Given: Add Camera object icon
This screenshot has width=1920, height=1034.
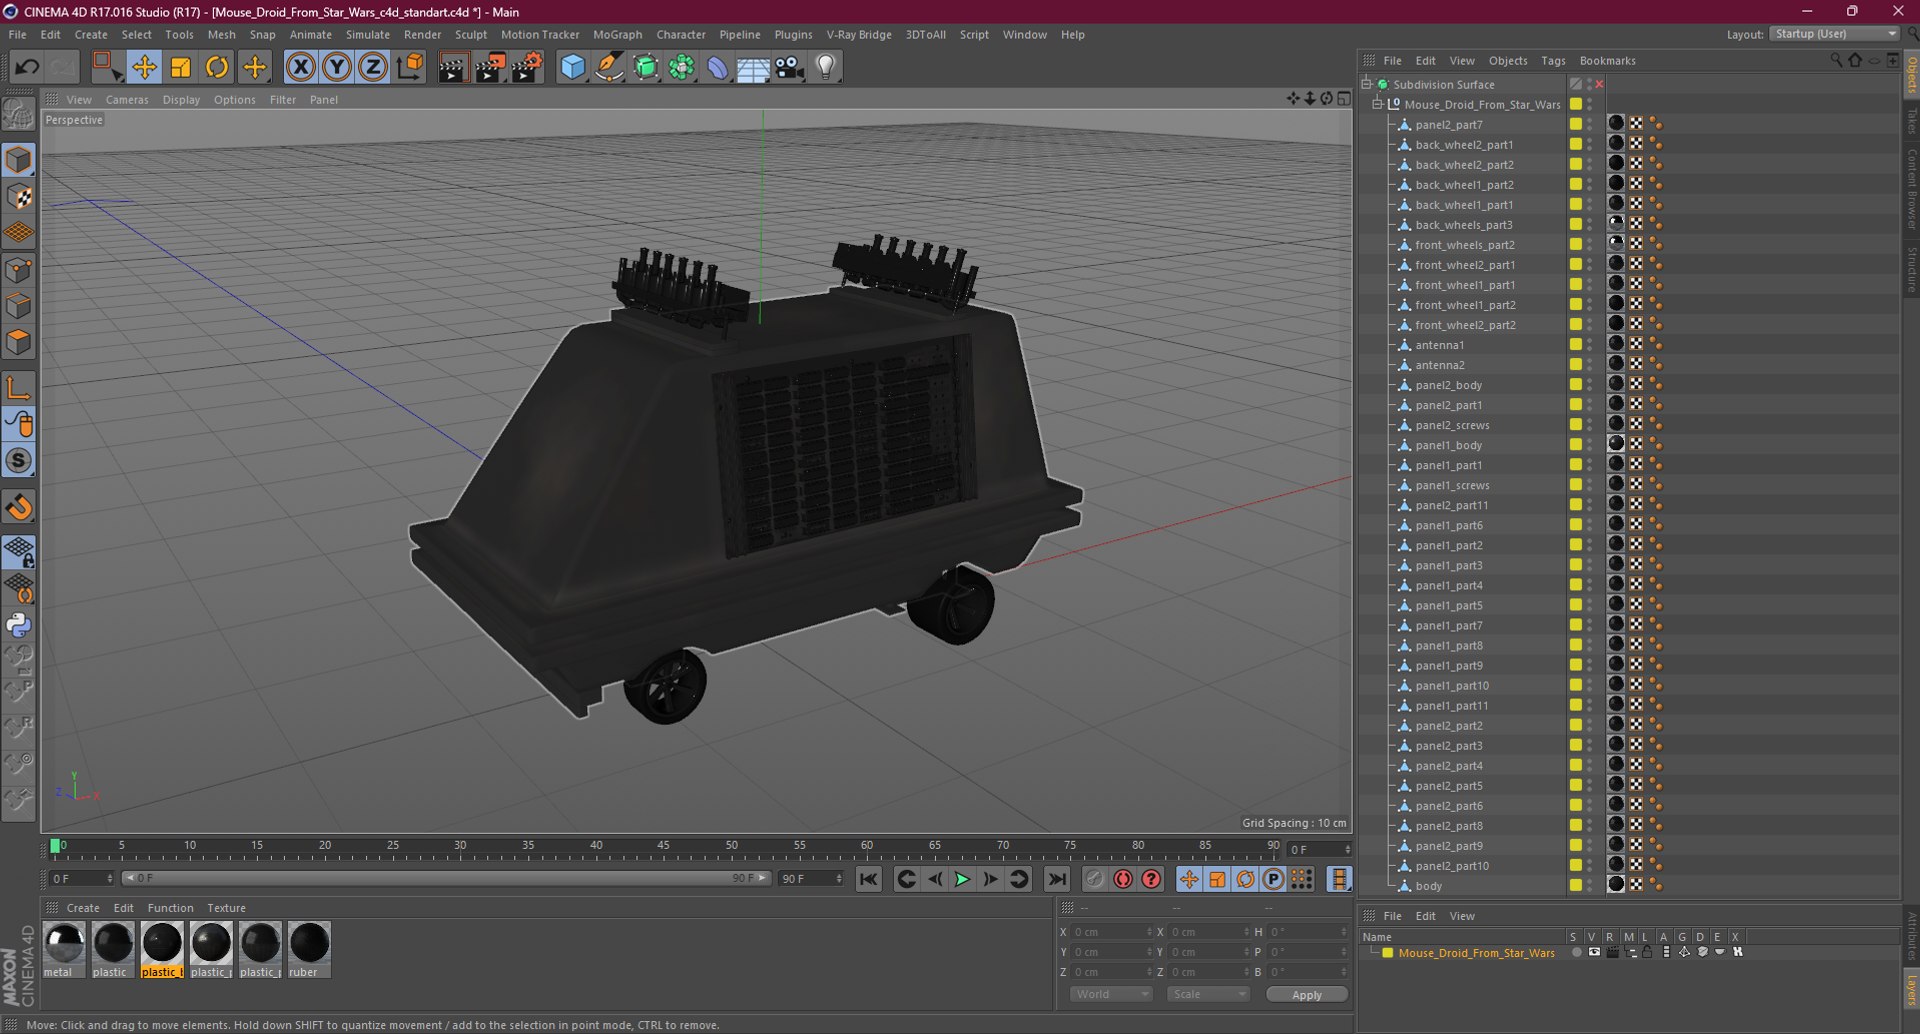Looking at the screenshot, I should pyautogui.click(x=790, y=67).
